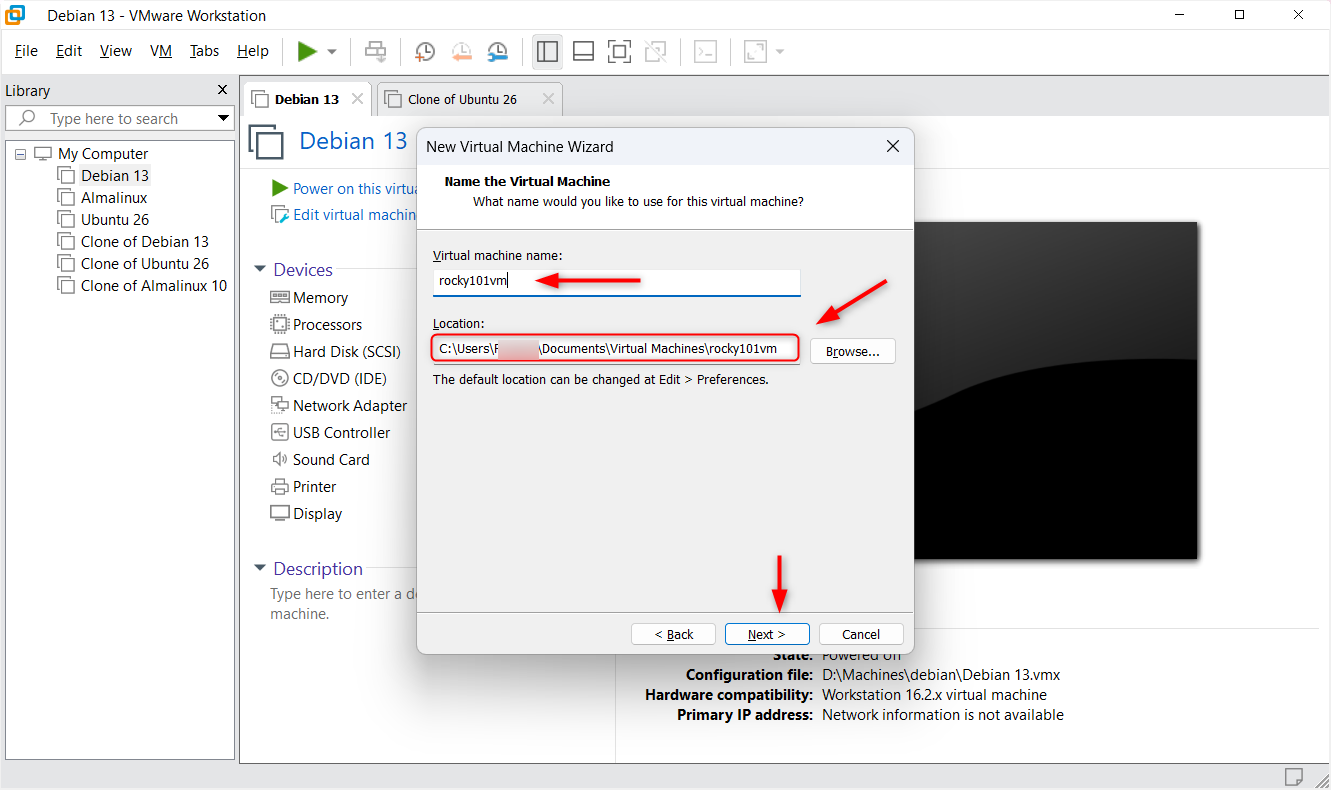The image size is (1331, 790).
Task: Collapse the My Computer tree node
Action: (20, 154)
